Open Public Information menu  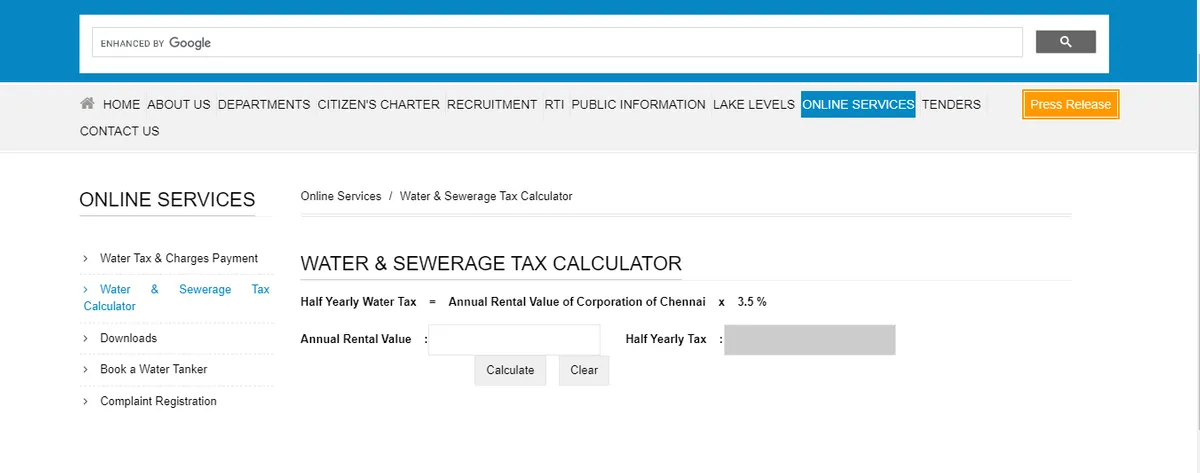[638, 104]
